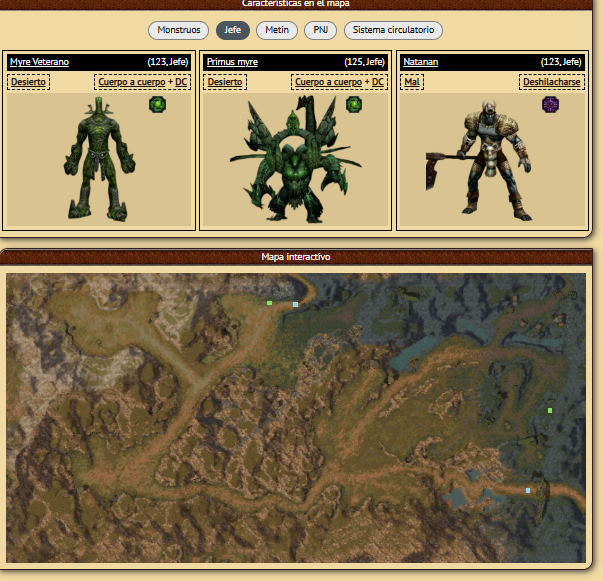Viewport: 603px width, 581px height.
Task: Toggle the Monstruos filter
Action: click(x=179, y=30)
